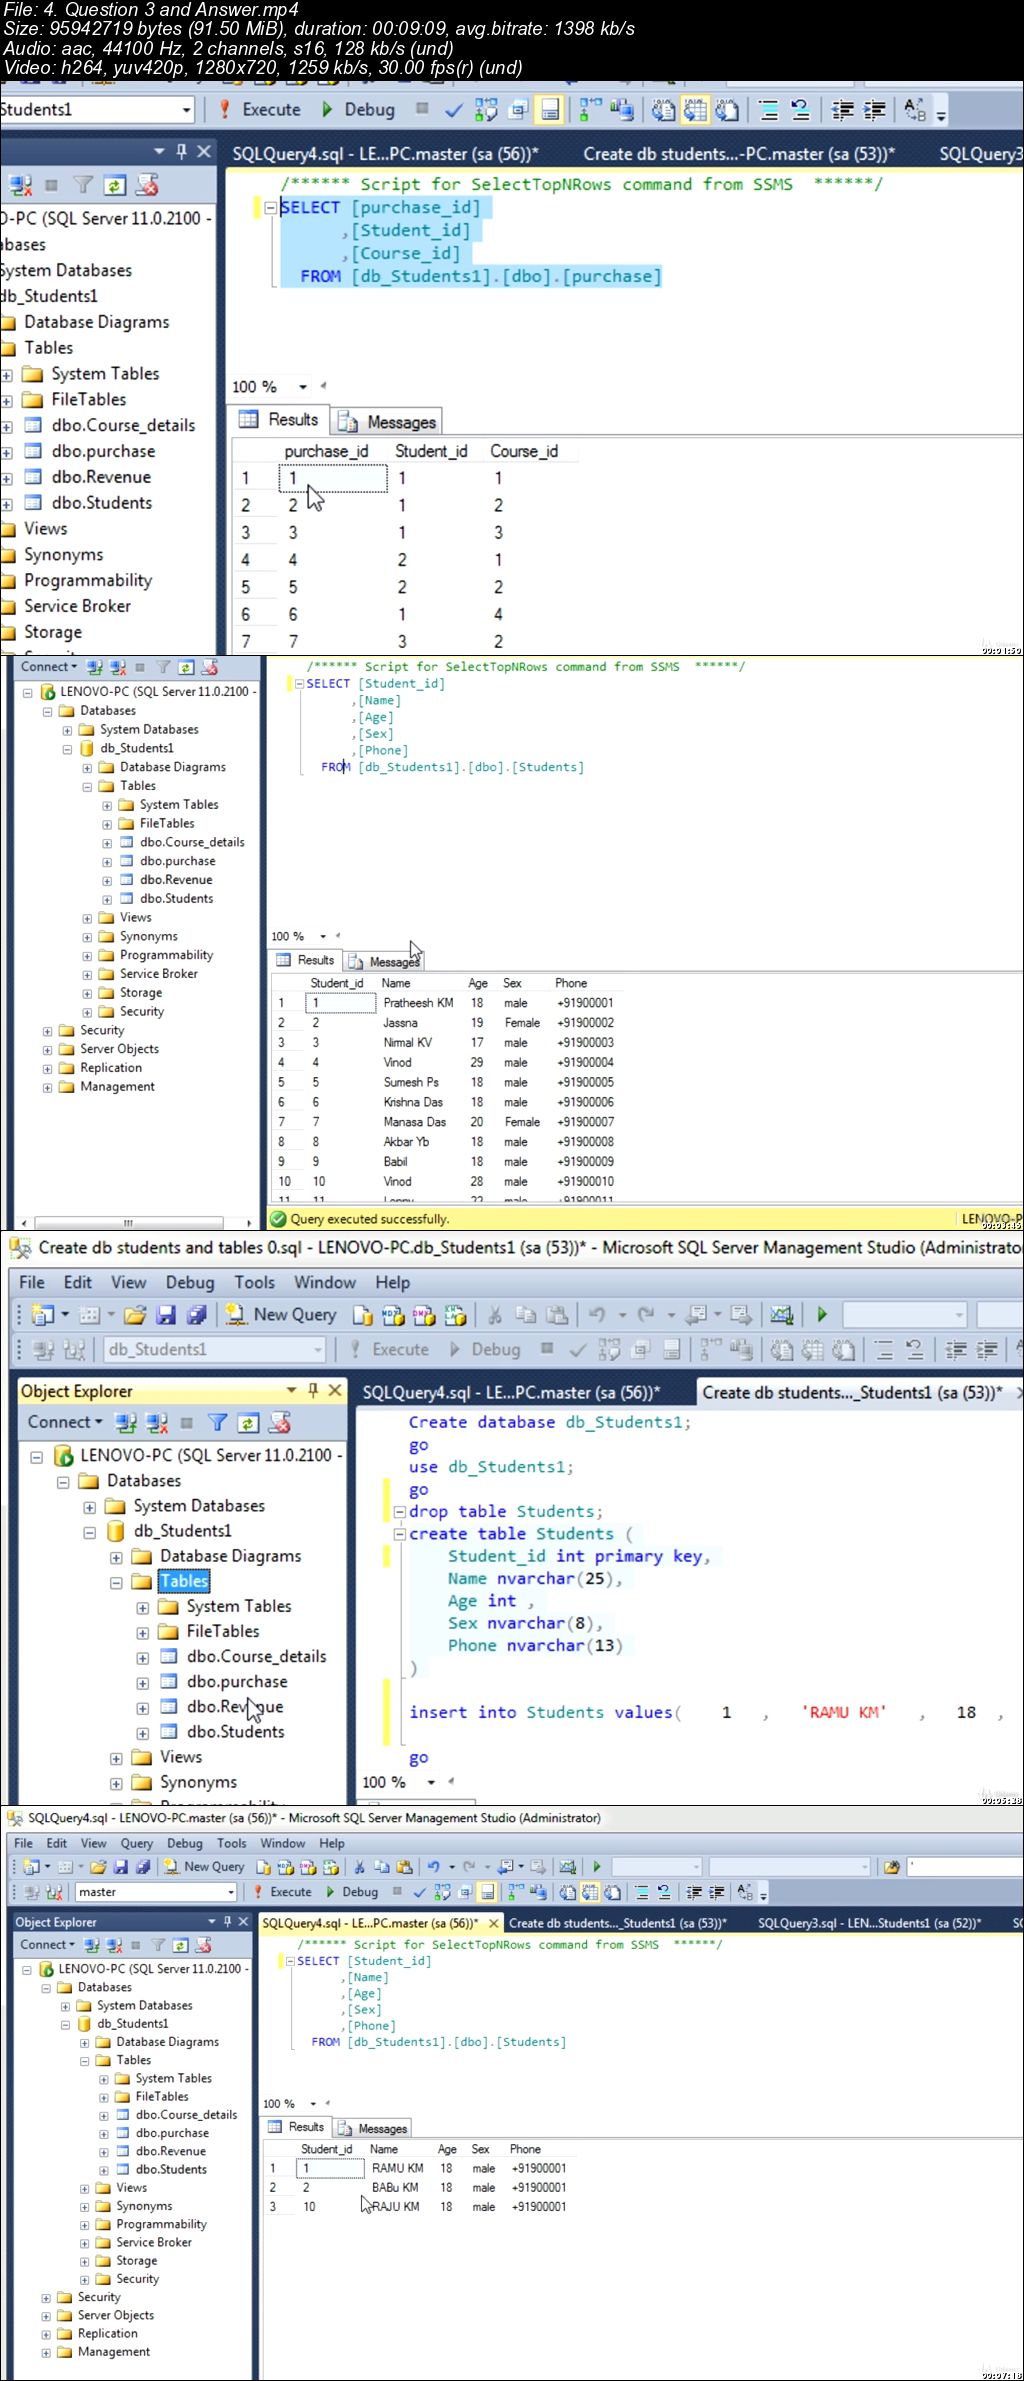Expand Management node in the Pratheesh KM frame
The image size is (1024, 2381).
(x=47, y=1088)
